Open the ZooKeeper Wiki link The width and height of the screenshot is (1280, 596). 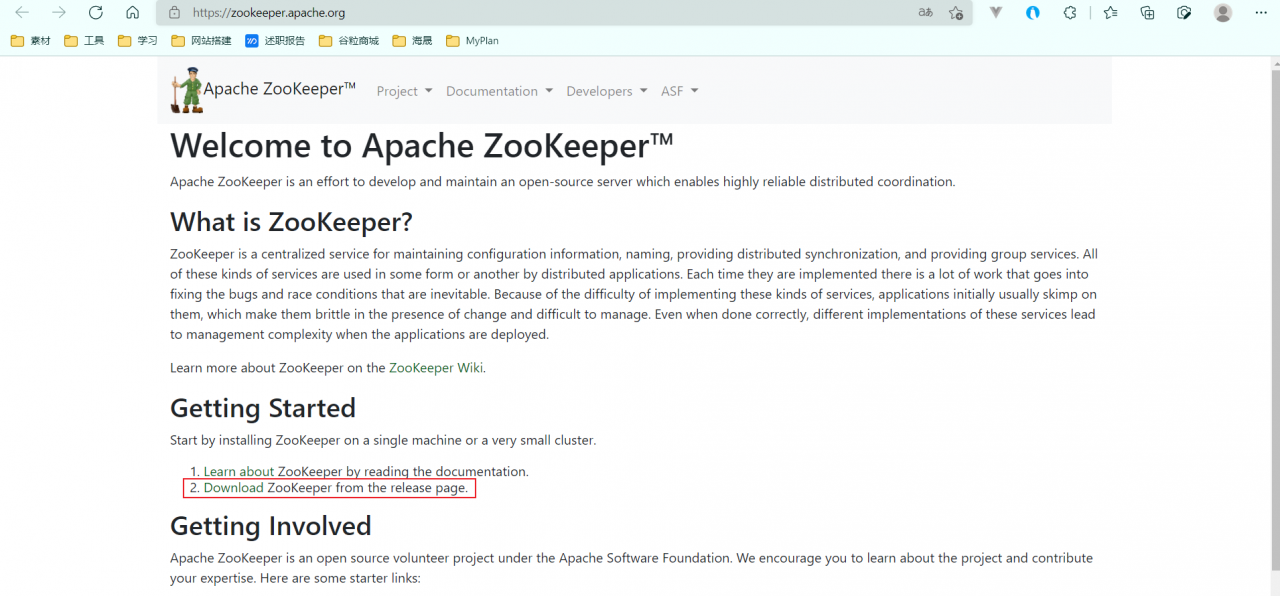[436, 368]
